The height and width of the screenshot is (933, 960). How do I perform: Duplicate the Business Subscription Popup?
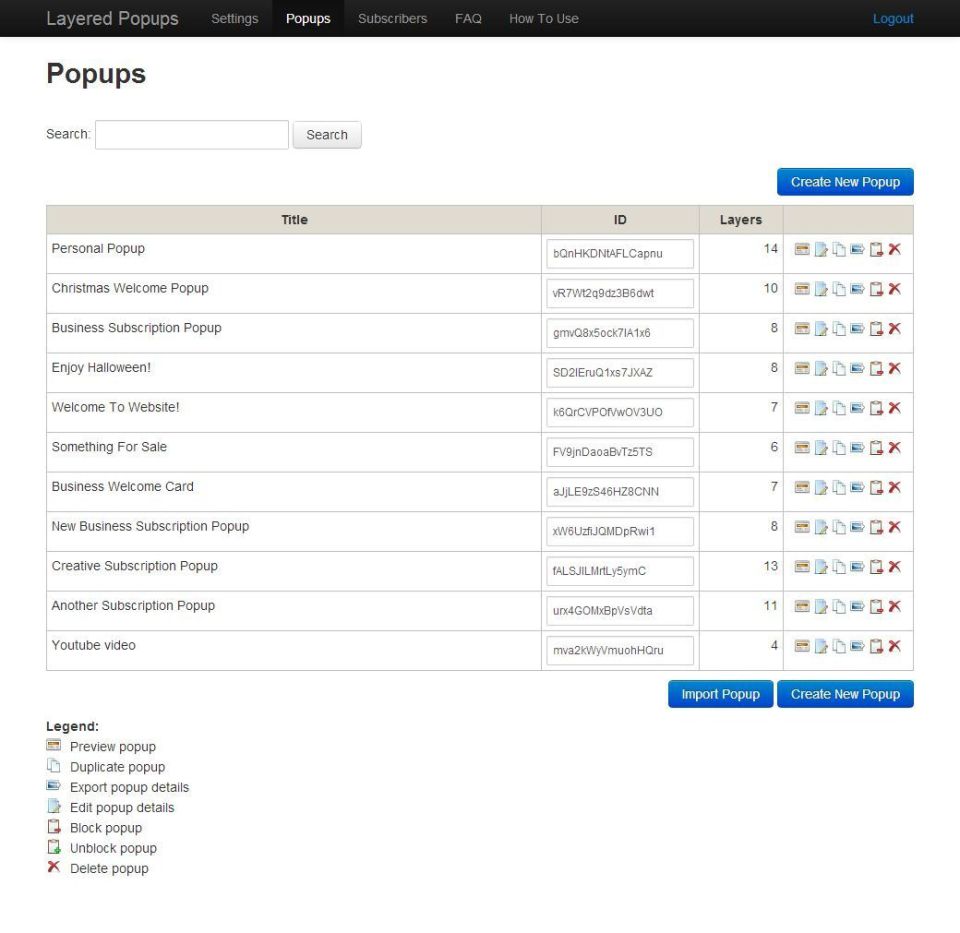coord(839,329)
